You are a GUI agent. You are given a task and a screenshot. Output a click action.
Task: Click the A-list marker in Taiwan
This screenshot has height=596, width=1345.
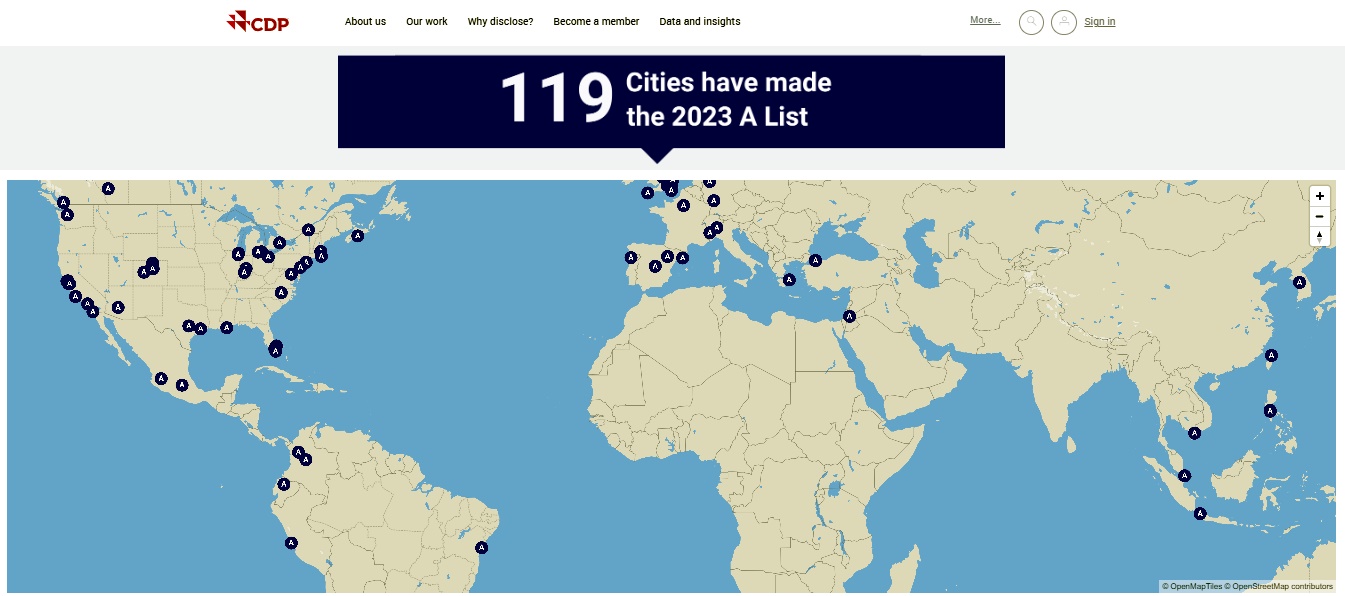point(1271,354)
